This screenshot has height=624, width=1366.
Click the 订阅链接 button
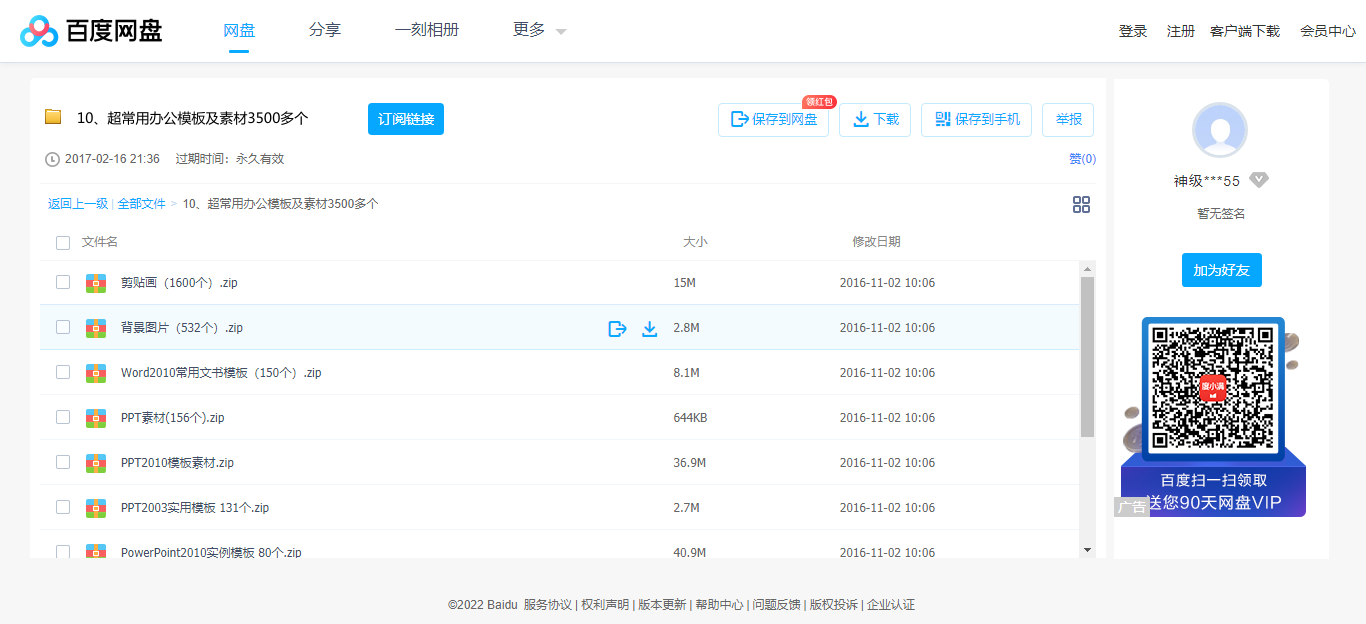405,118
